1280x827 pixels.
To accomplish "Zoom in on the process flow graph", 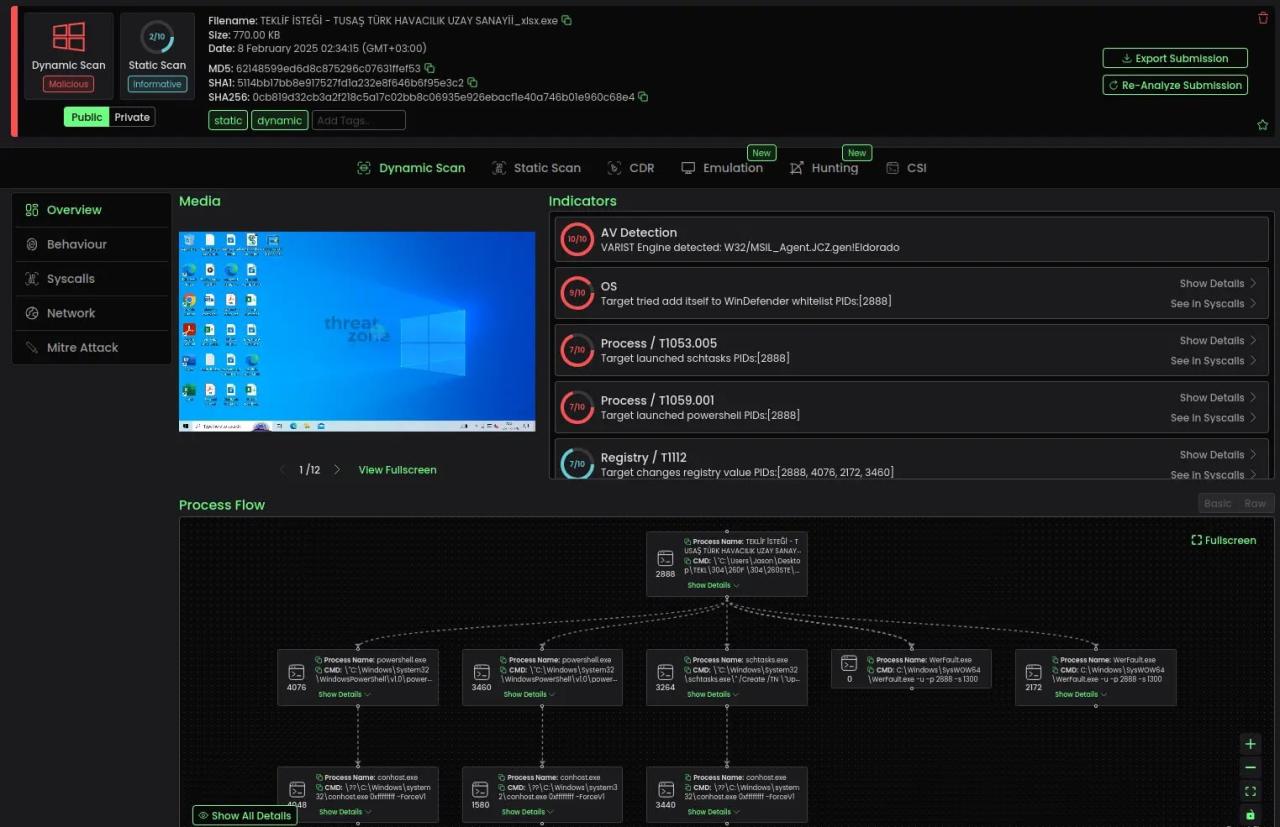I will [1249, 744].
